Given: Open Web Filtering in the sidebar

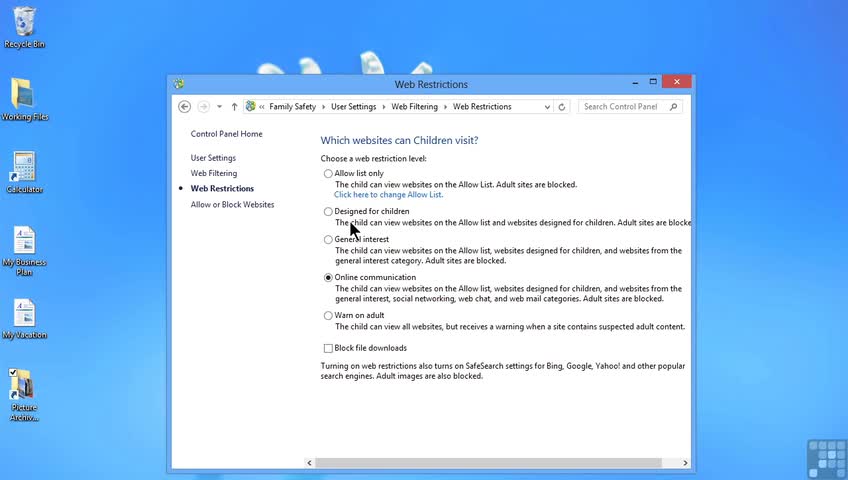Looking at the screenshot, I should coord(214,173).
